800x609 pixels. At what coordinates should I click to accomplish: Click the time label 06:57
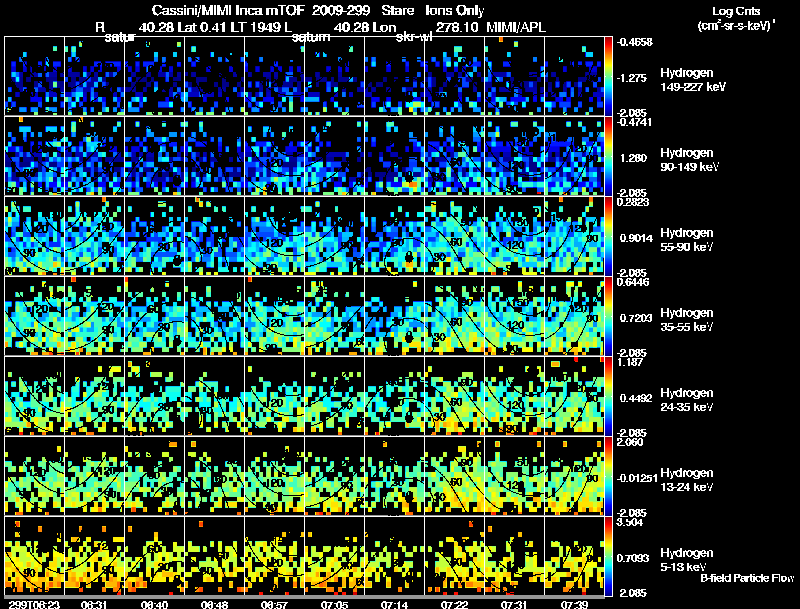coord(274,604)
